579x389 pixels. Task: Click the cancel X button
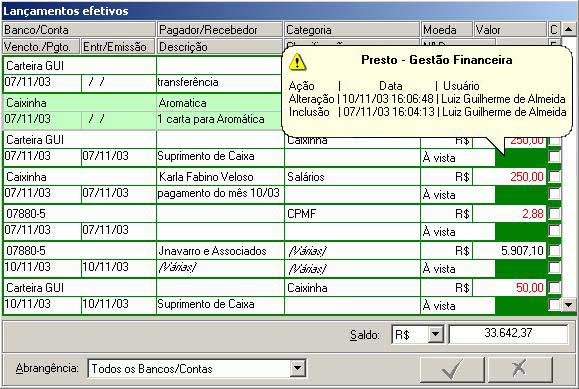tap(520, 369)
